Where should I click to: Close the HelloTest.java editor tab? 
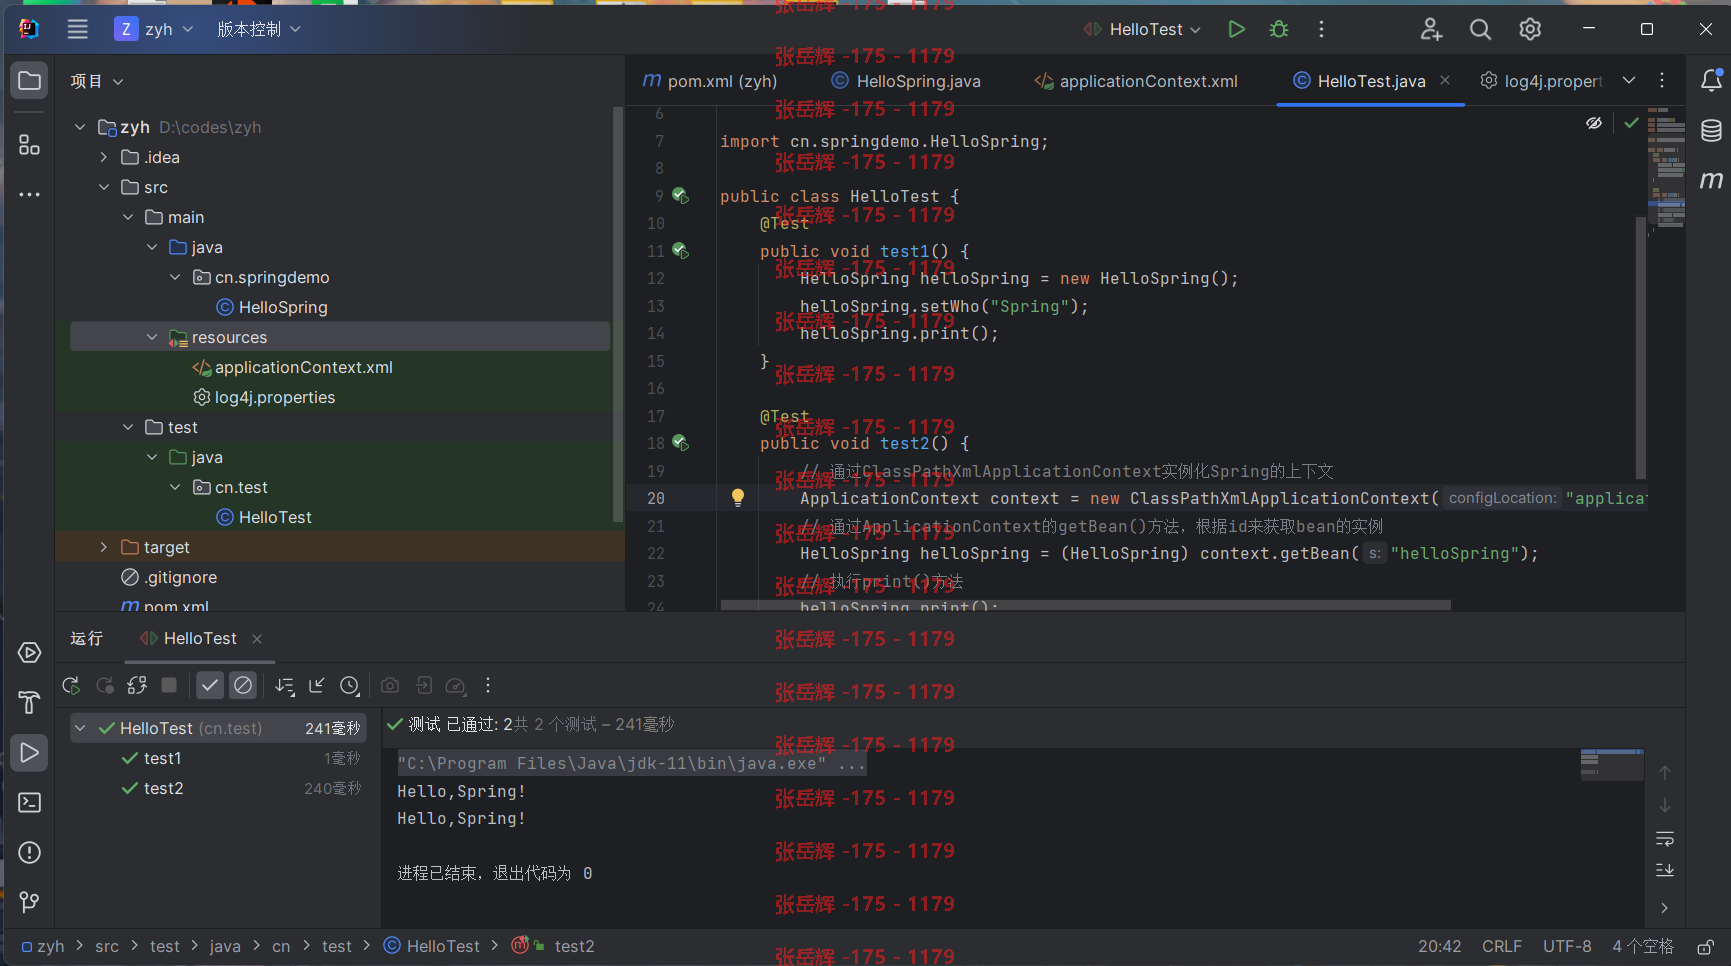(x=1445, y=80)
